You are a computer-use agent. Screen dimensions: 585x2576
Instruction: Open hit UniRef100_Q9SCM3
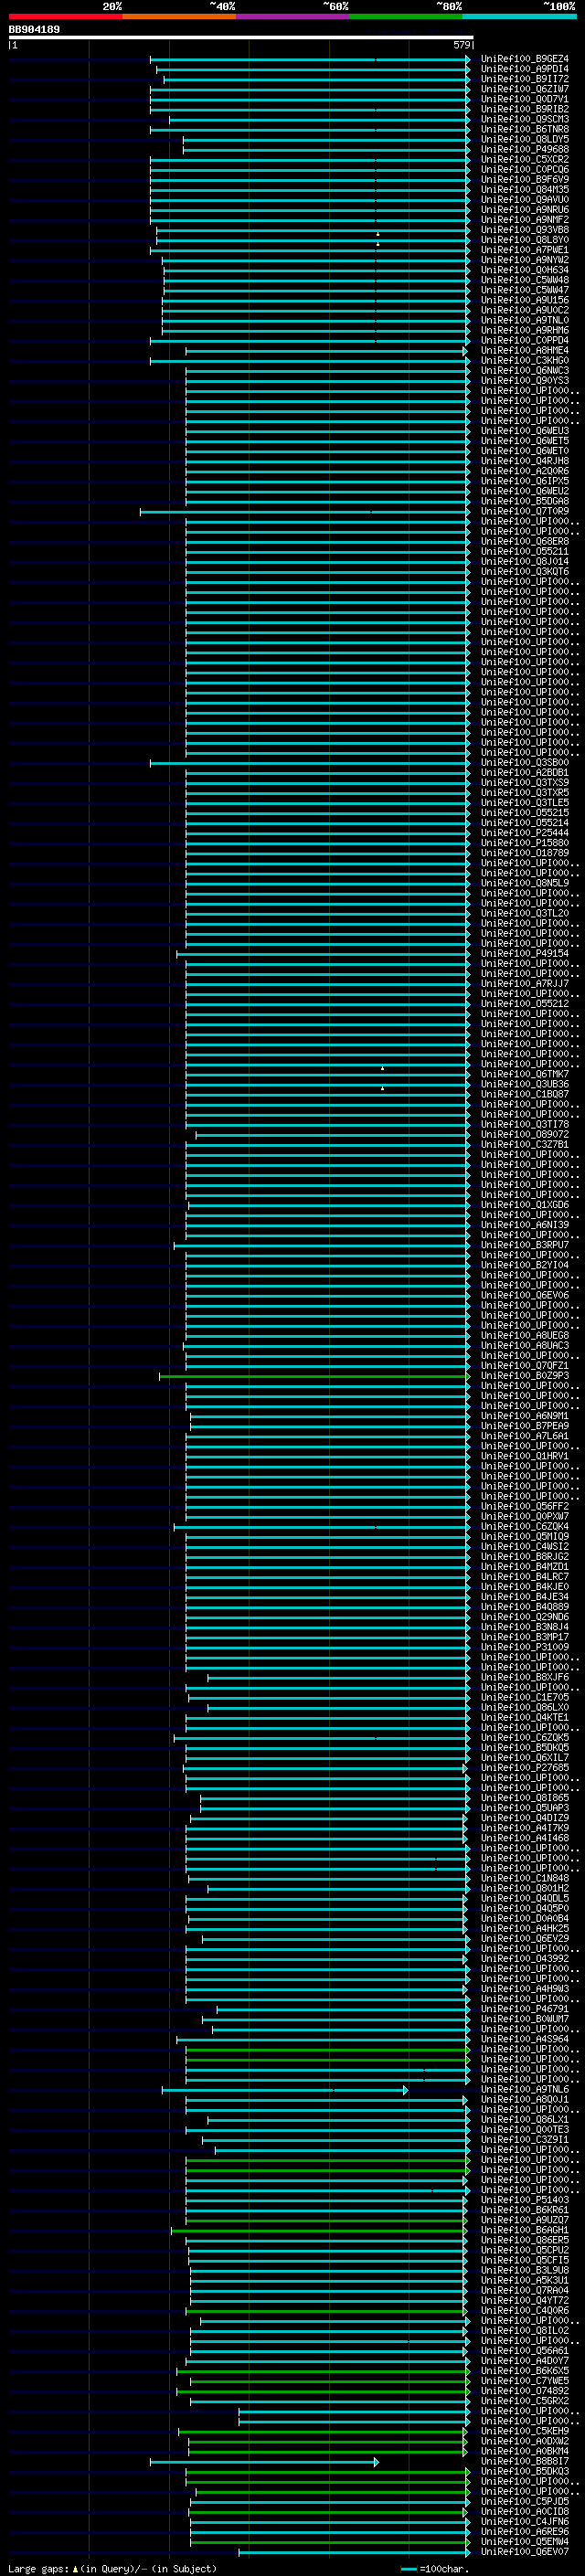(525, 119)
